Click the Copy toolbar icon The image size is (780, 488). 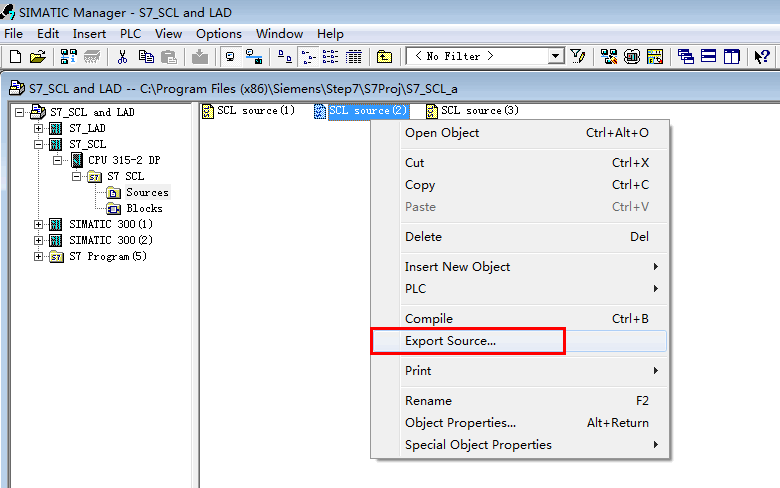(146, 57)
